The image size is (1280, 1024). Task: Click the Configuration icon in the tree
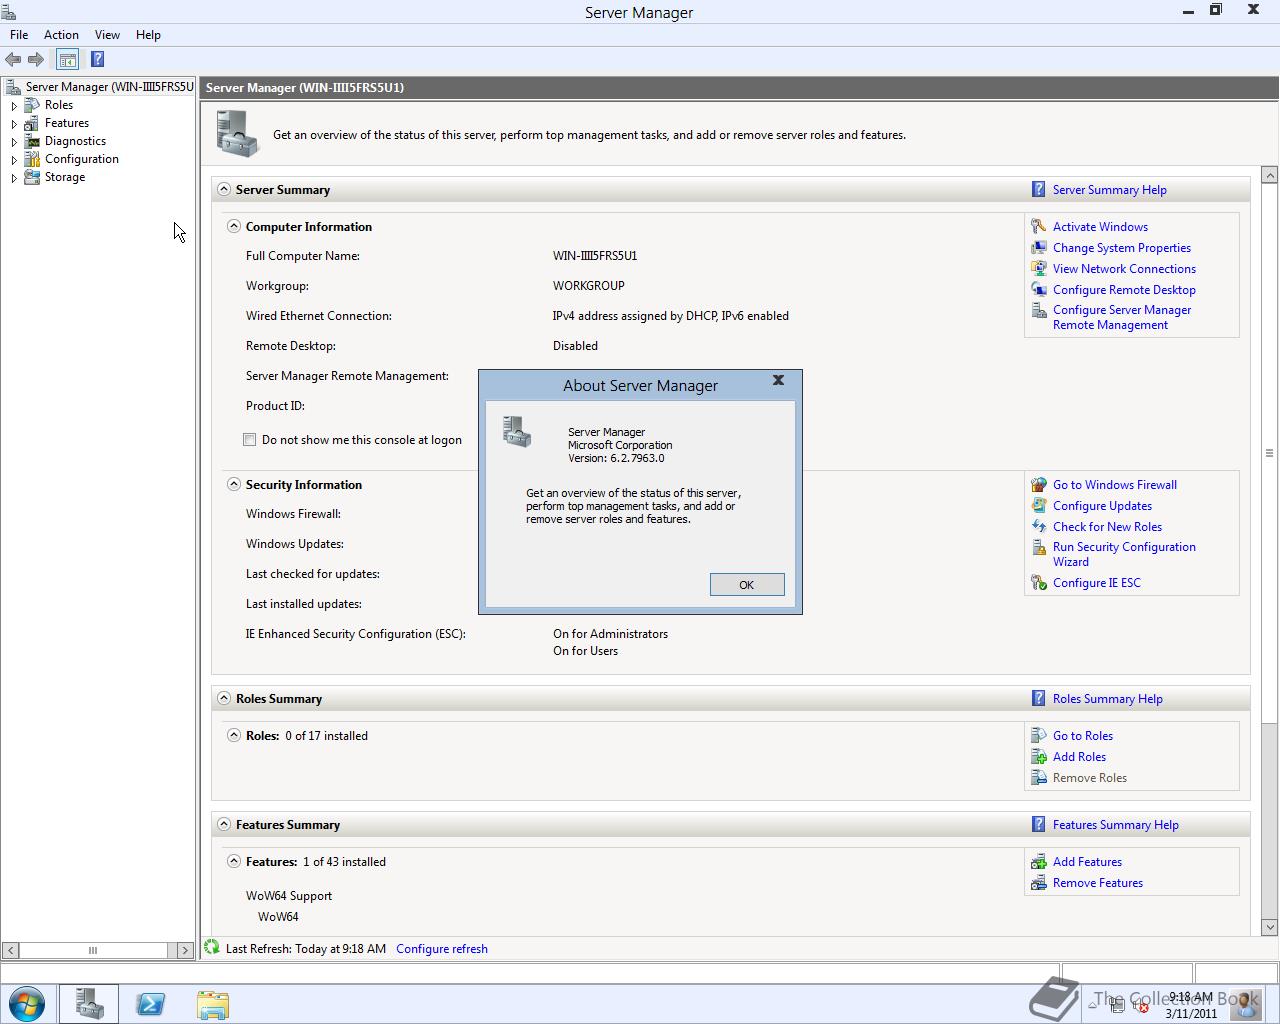pos(32,159)
